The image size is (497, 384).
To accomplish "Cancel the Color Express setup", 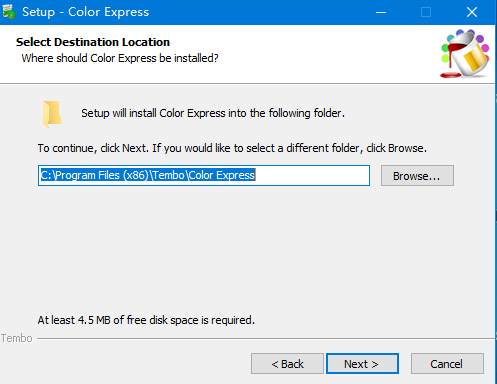I will tap(447, 363).
